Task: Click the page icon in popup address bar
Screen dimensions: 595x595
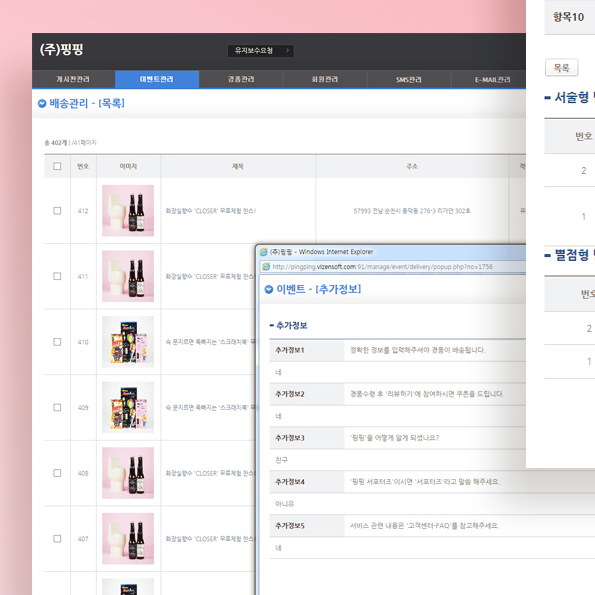Action: tap(266, 267)
